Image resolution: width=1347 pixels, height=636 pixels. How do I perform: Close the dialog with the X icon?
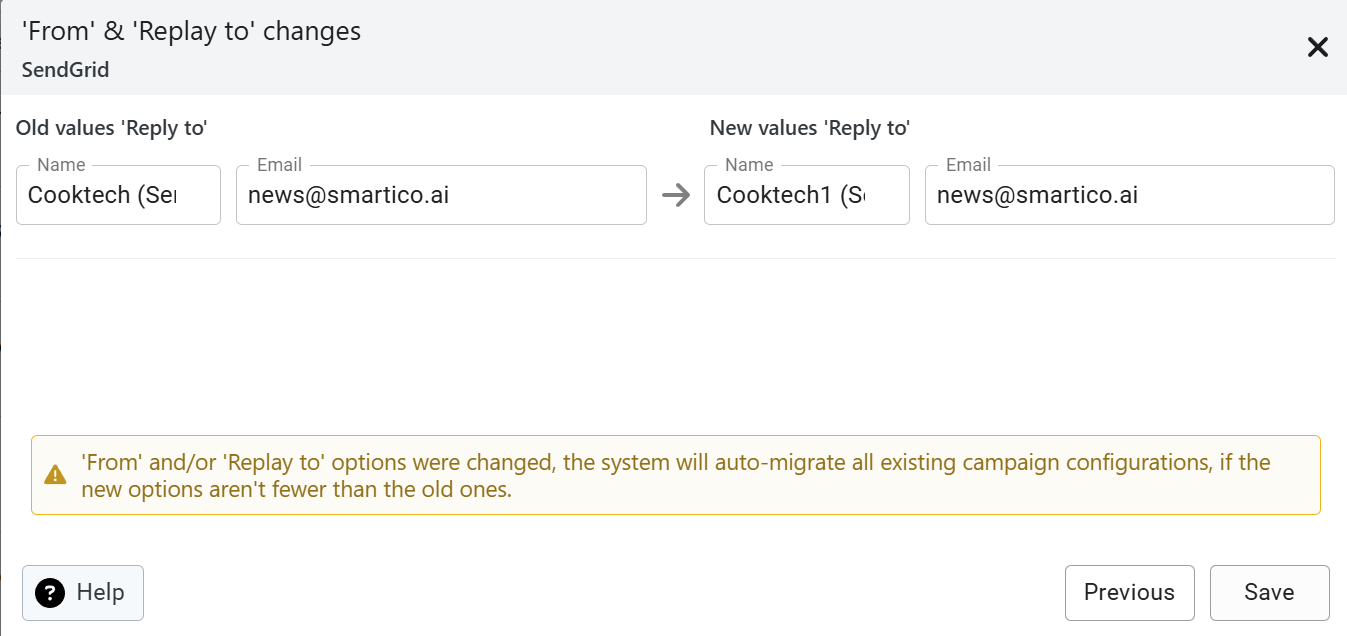1318,47
